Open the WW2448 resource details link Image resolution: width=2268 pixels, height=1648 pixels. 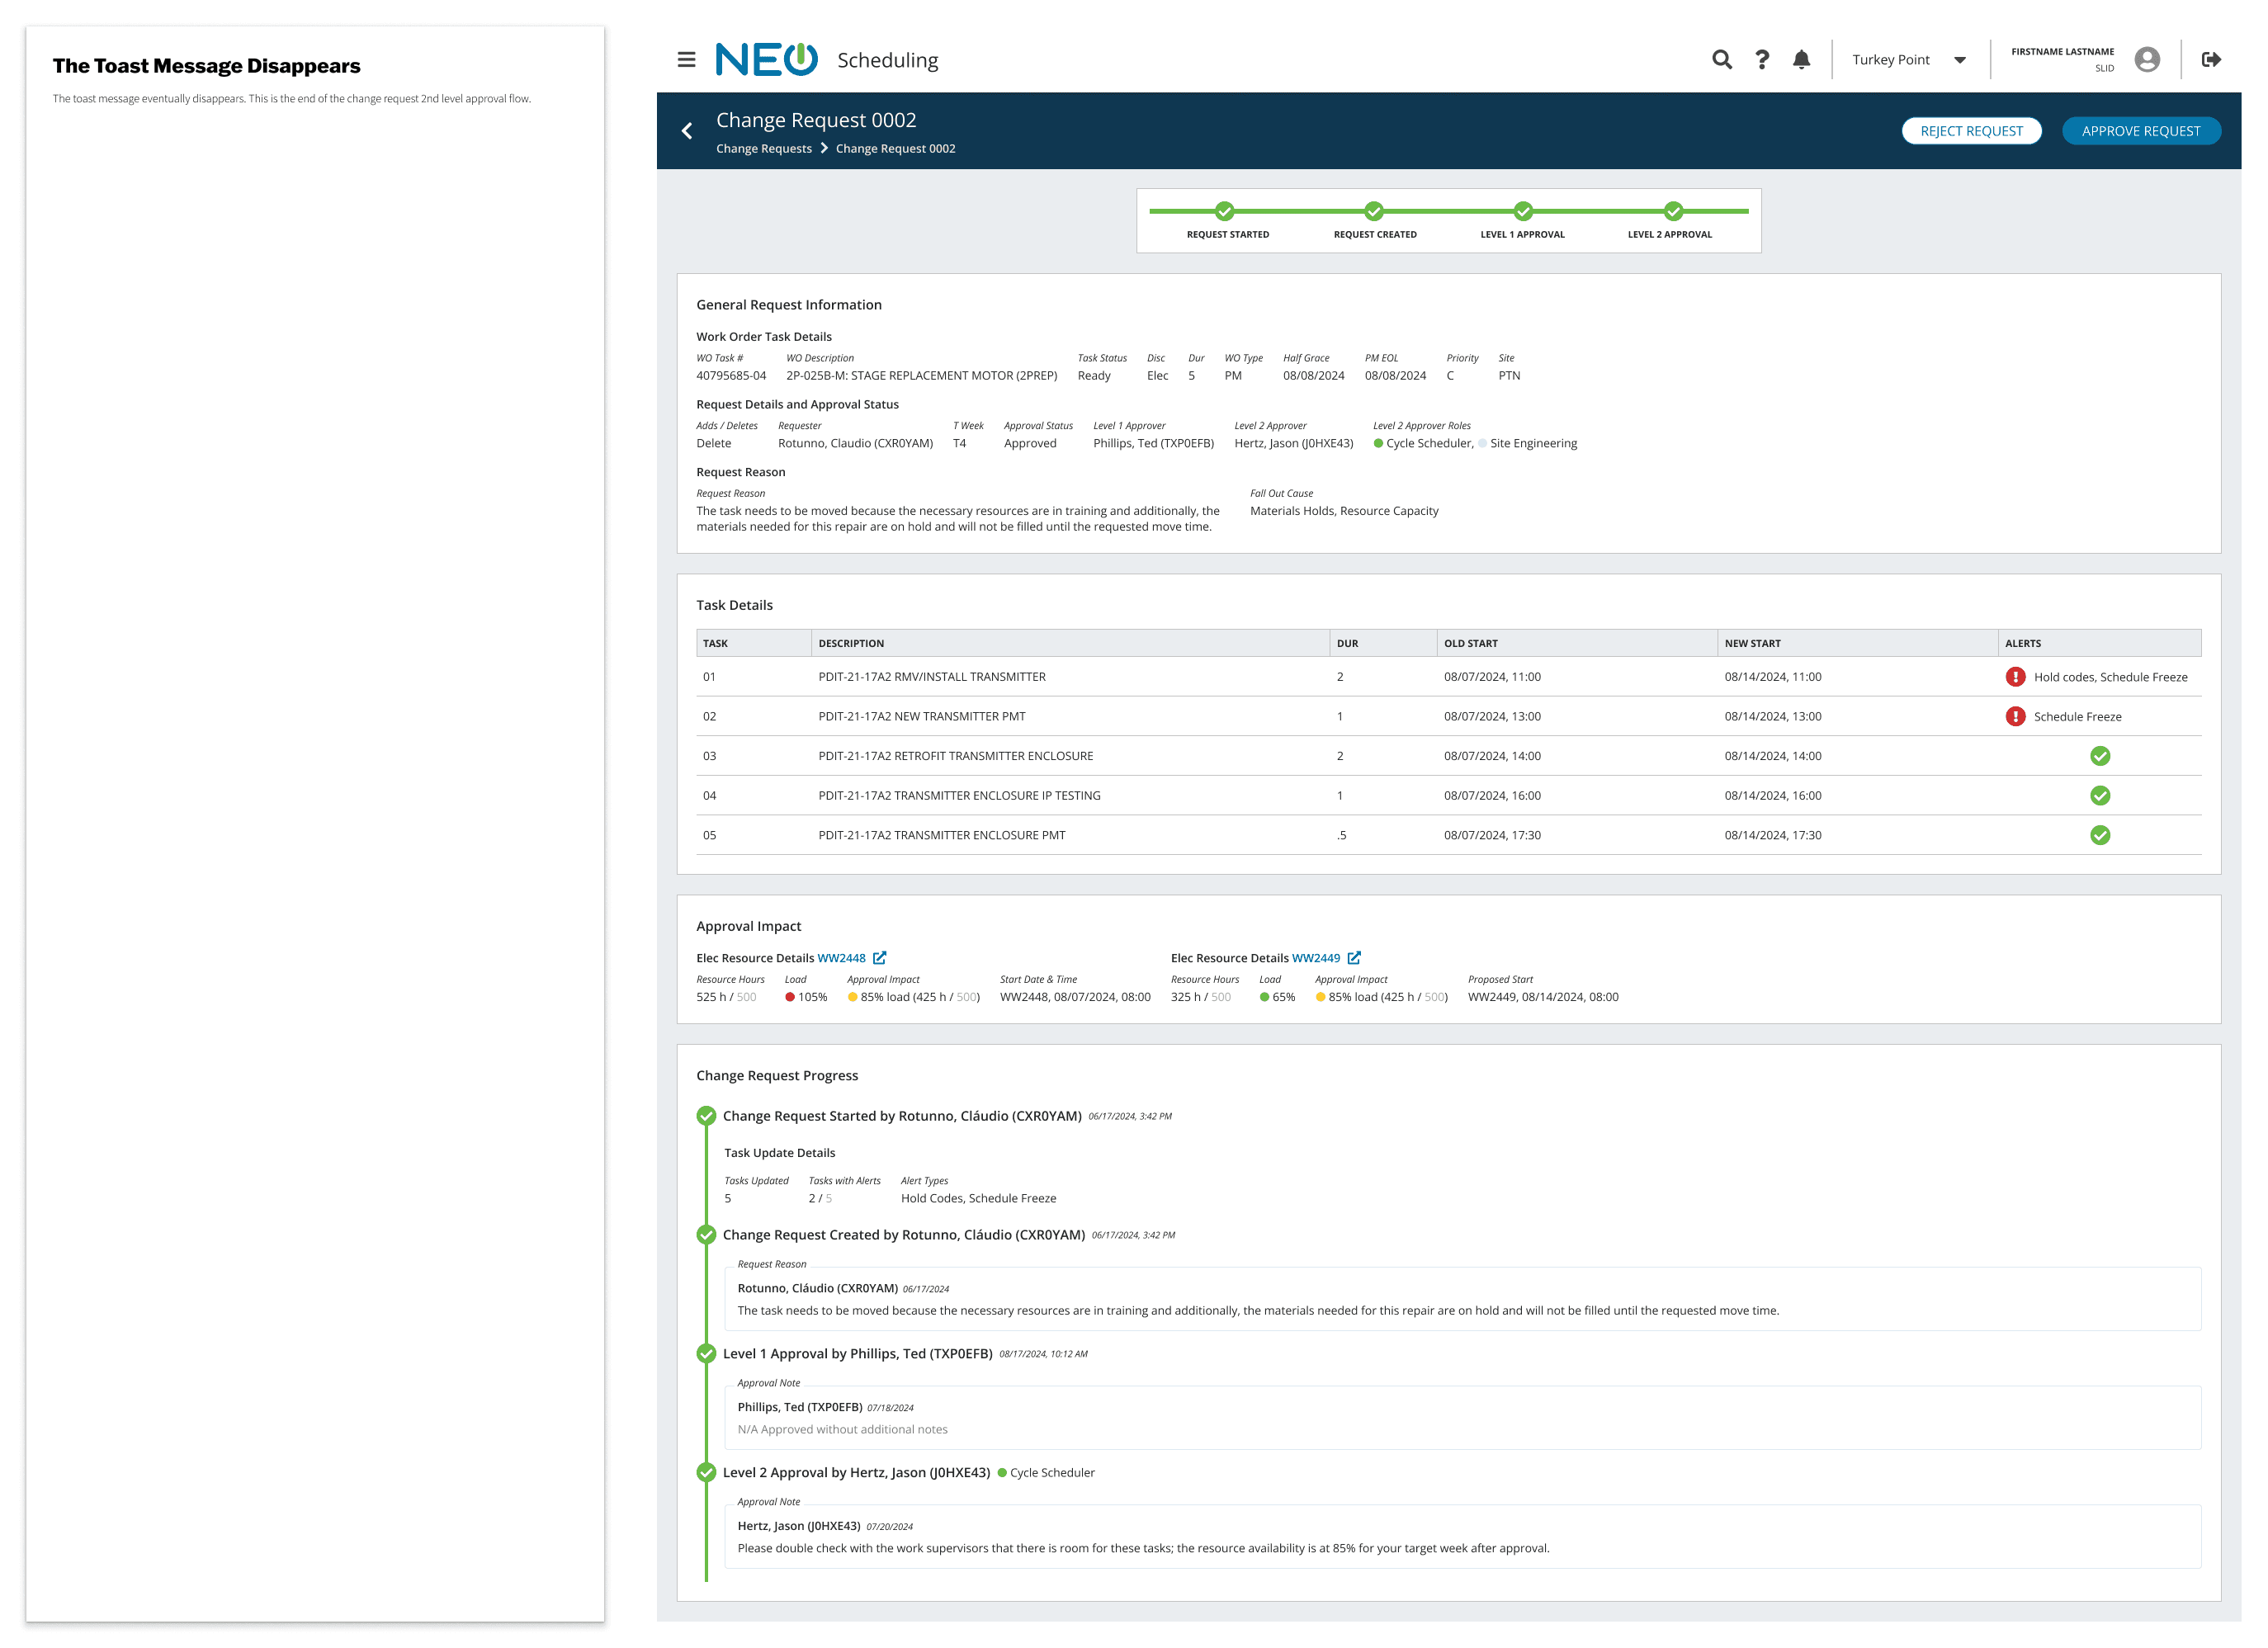(841, 958)
